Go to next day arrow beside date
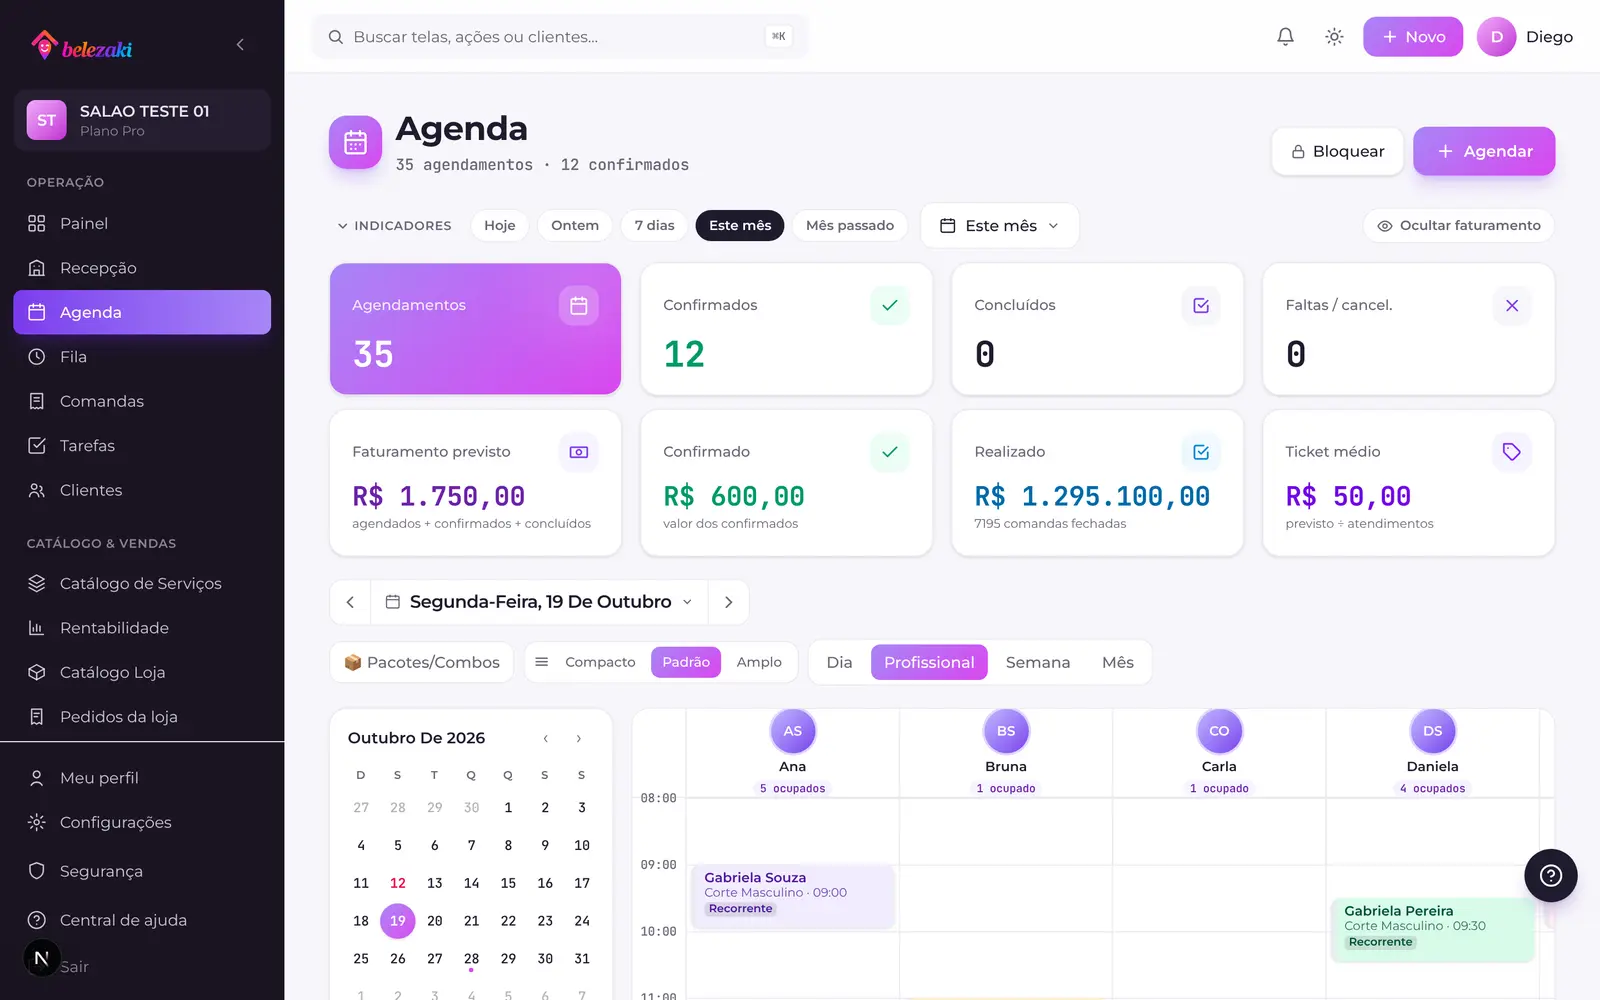This screenshot has height=1000, width=1600. click(x=728, y=602)
